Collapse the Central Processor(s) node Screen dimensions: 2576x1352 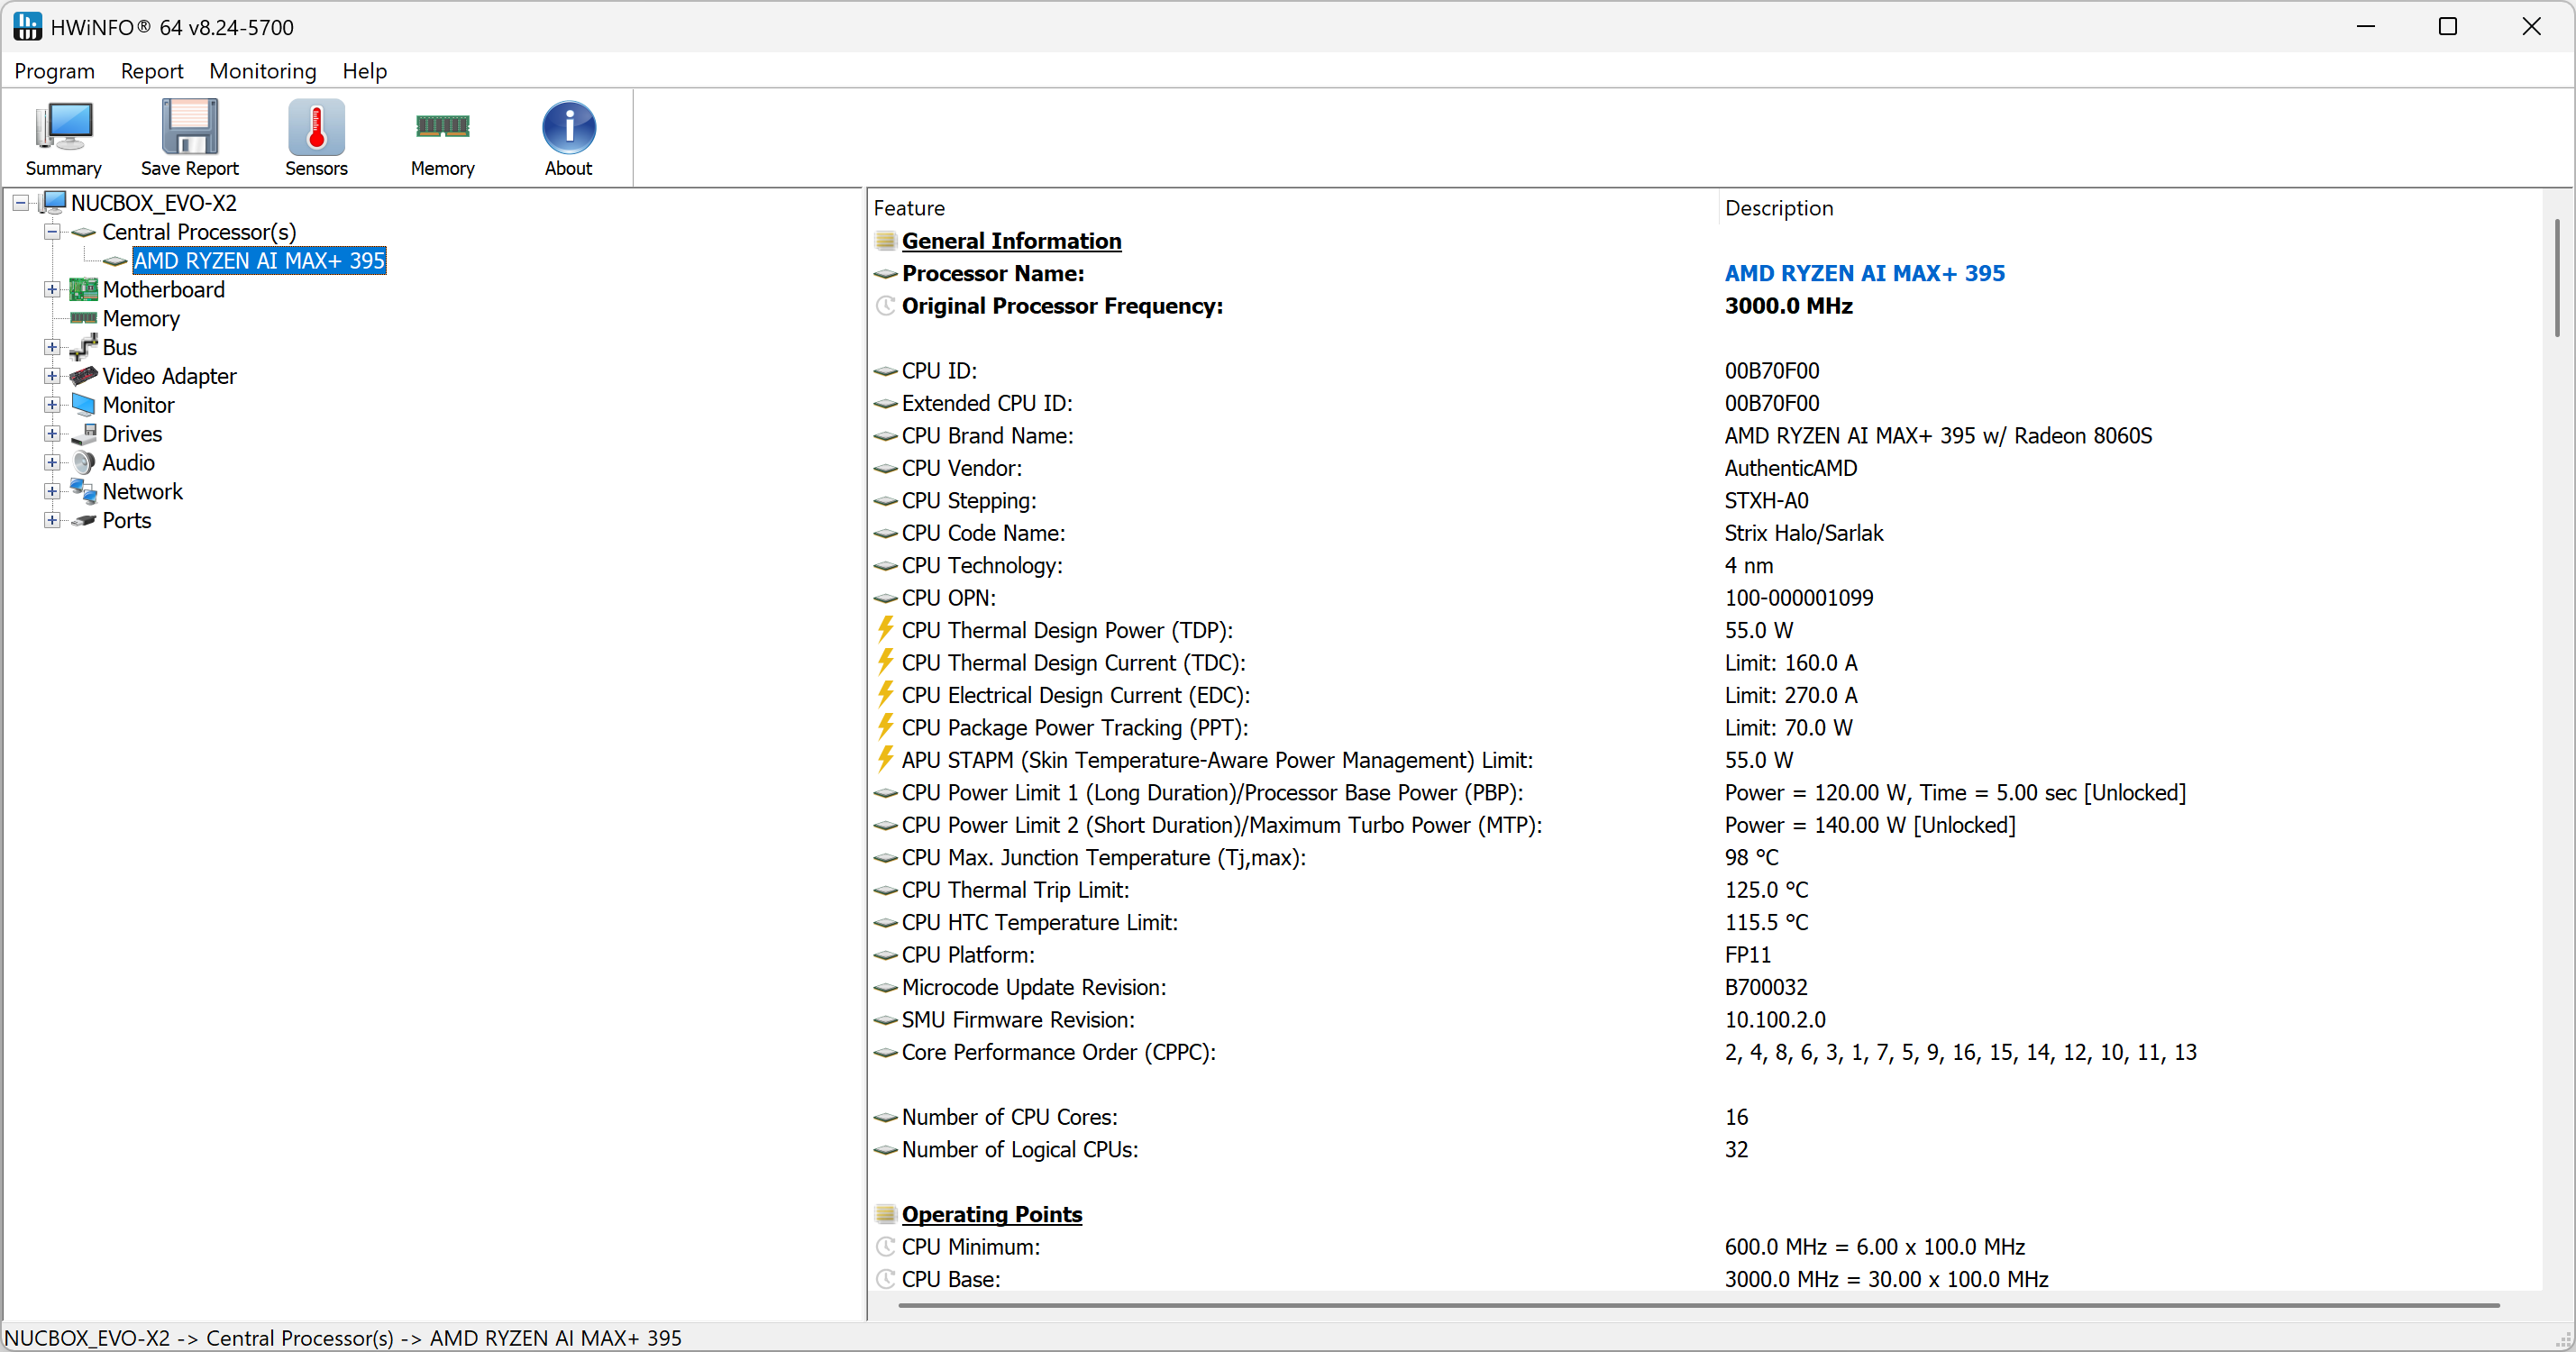(52, 232)
